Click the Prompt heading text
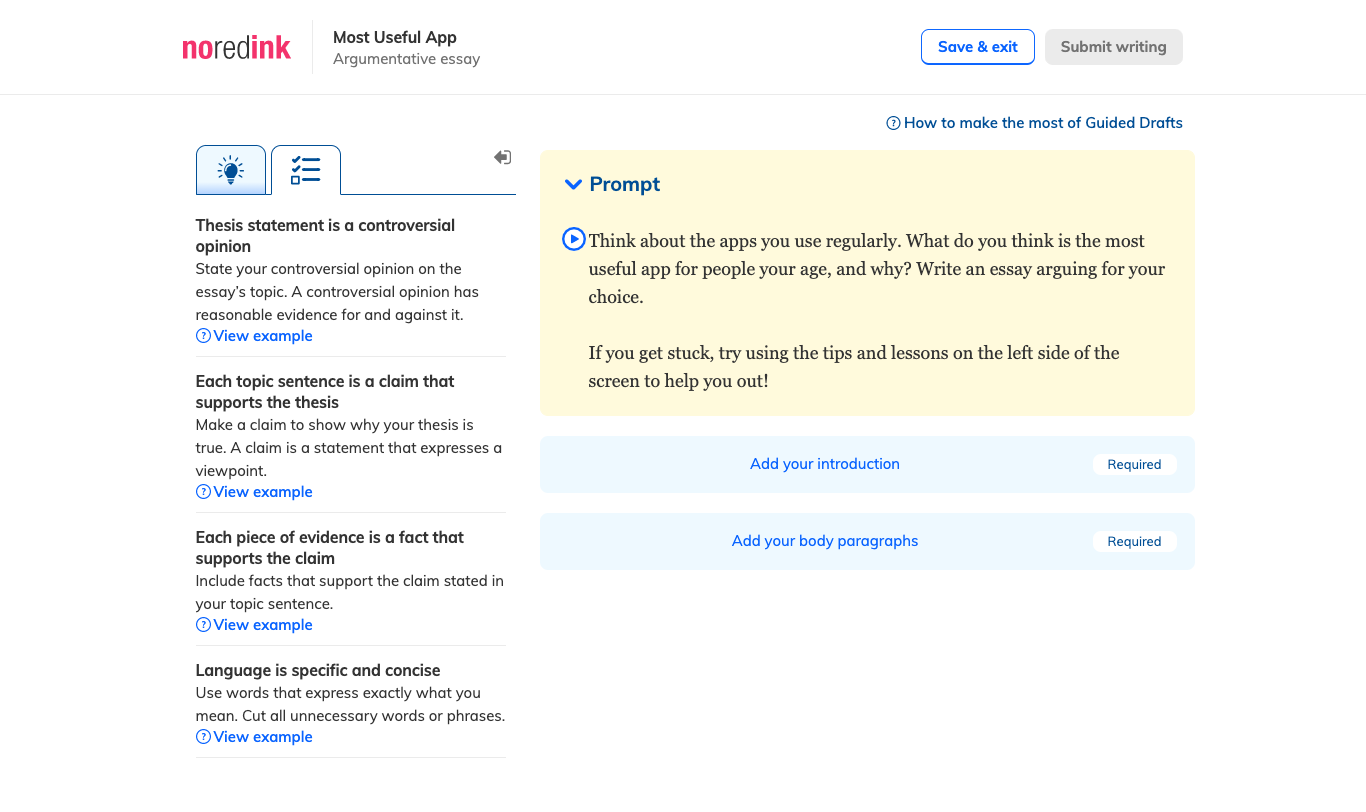This screenshot has width=1366, height=812. click(625, 184)
